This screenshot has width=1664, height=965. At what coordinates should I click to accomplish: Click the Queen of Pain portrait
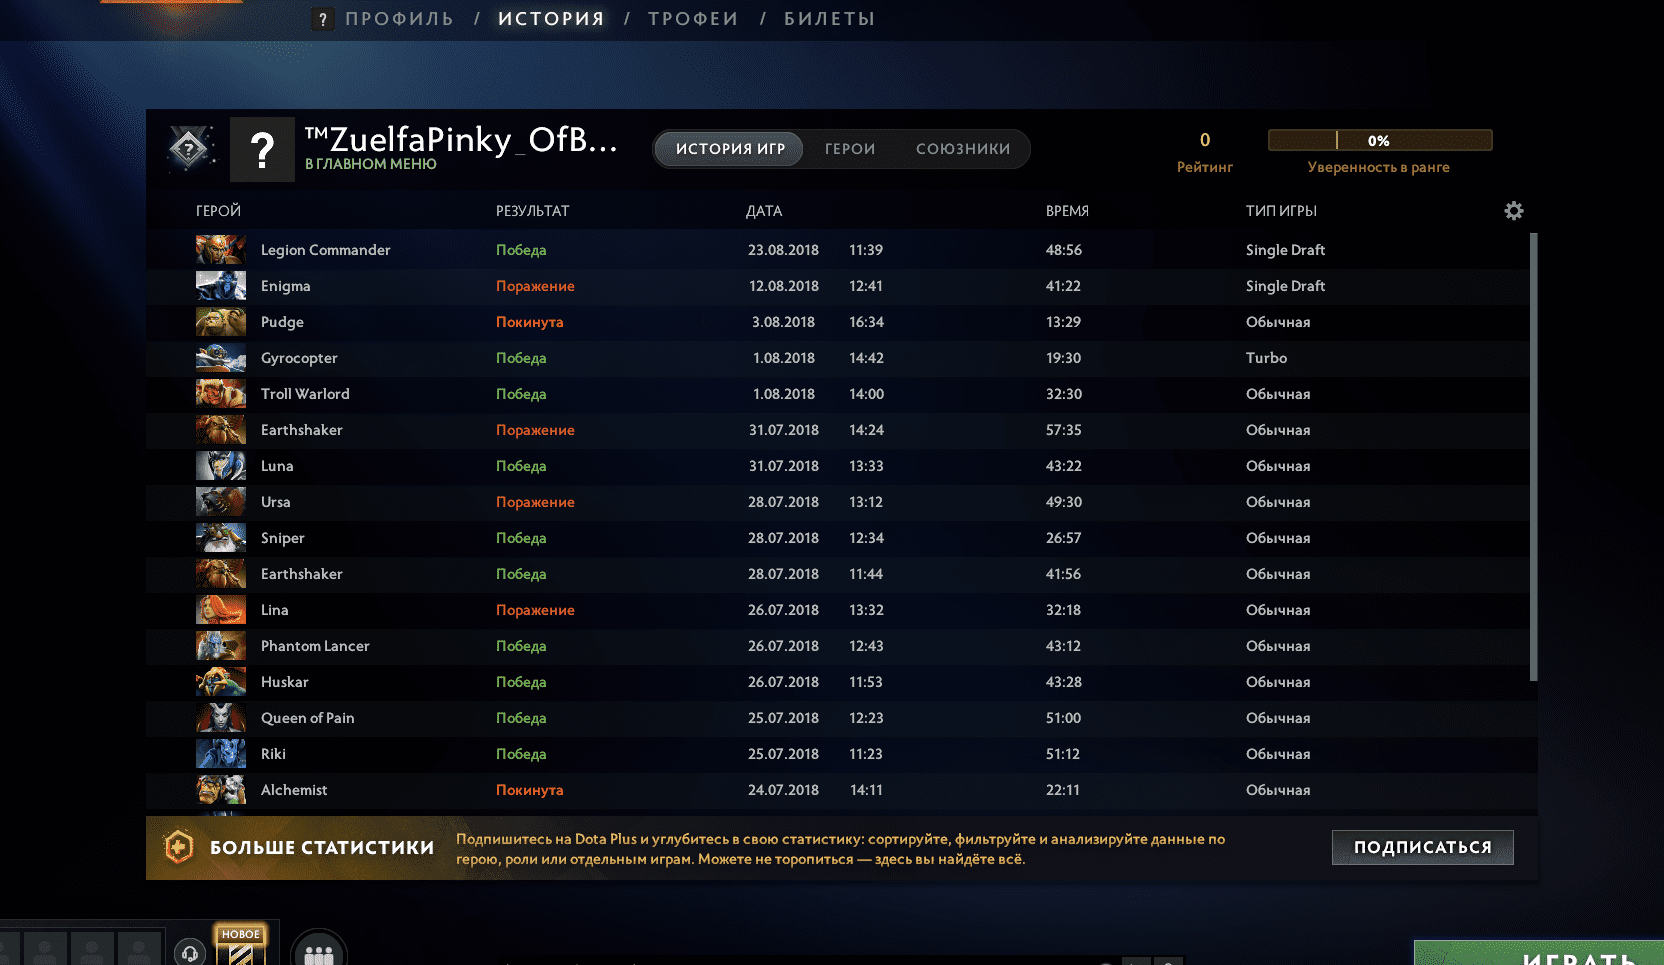[220, 718]
